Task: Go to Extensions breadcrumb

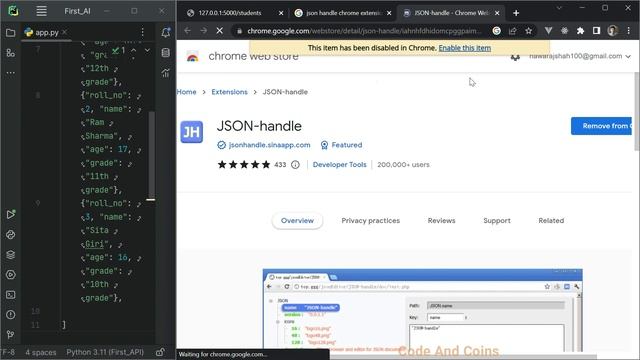Action: (229, 92)
